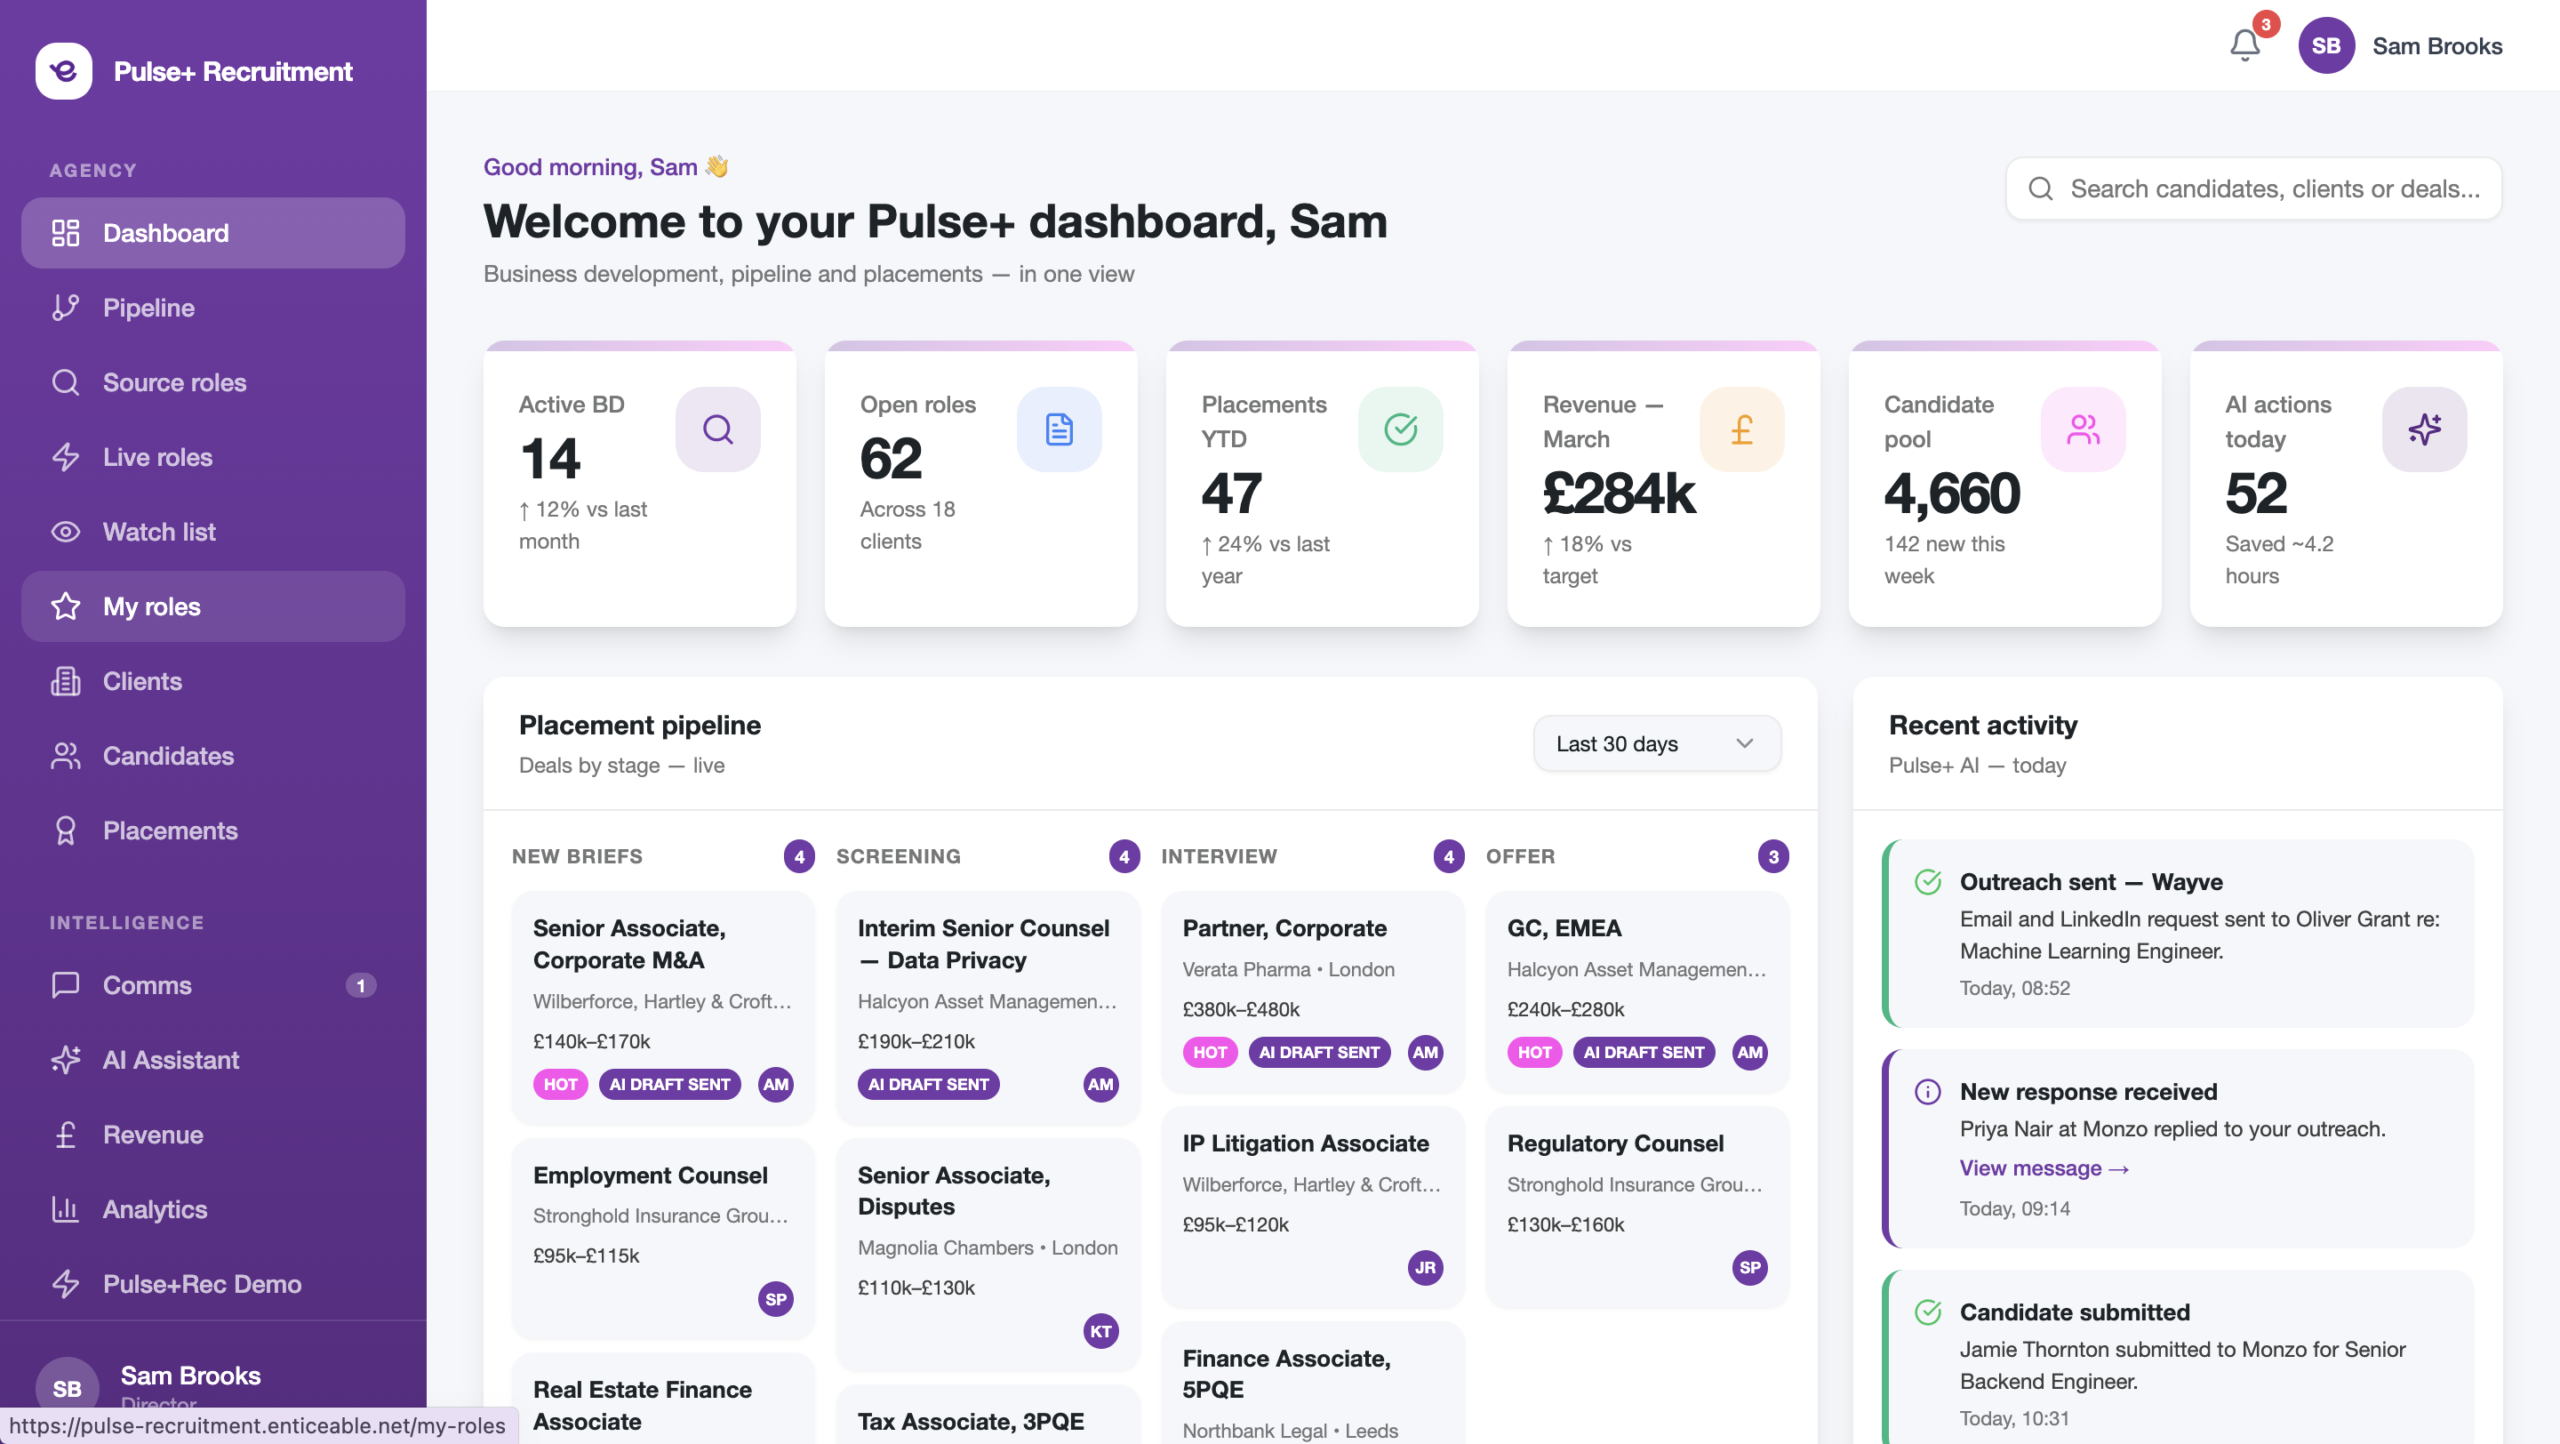Click the Pipeline branch icon
Screen dimensions: 2560x1444
(66, 308)
